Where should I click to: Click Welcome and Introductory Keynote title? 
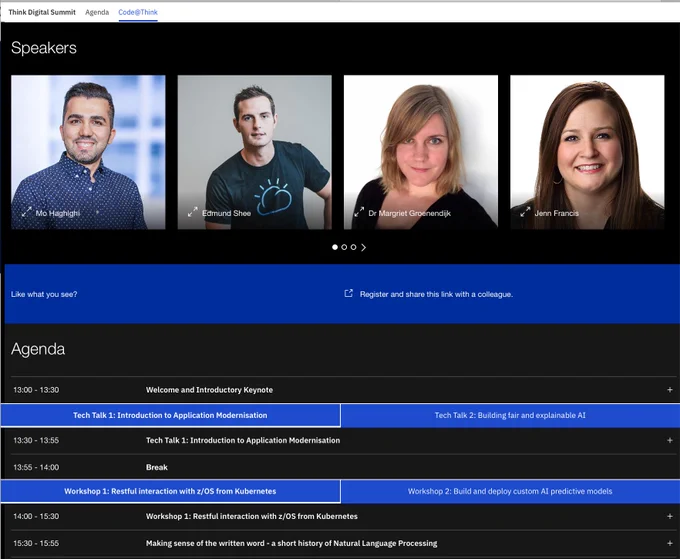point(209,390)
